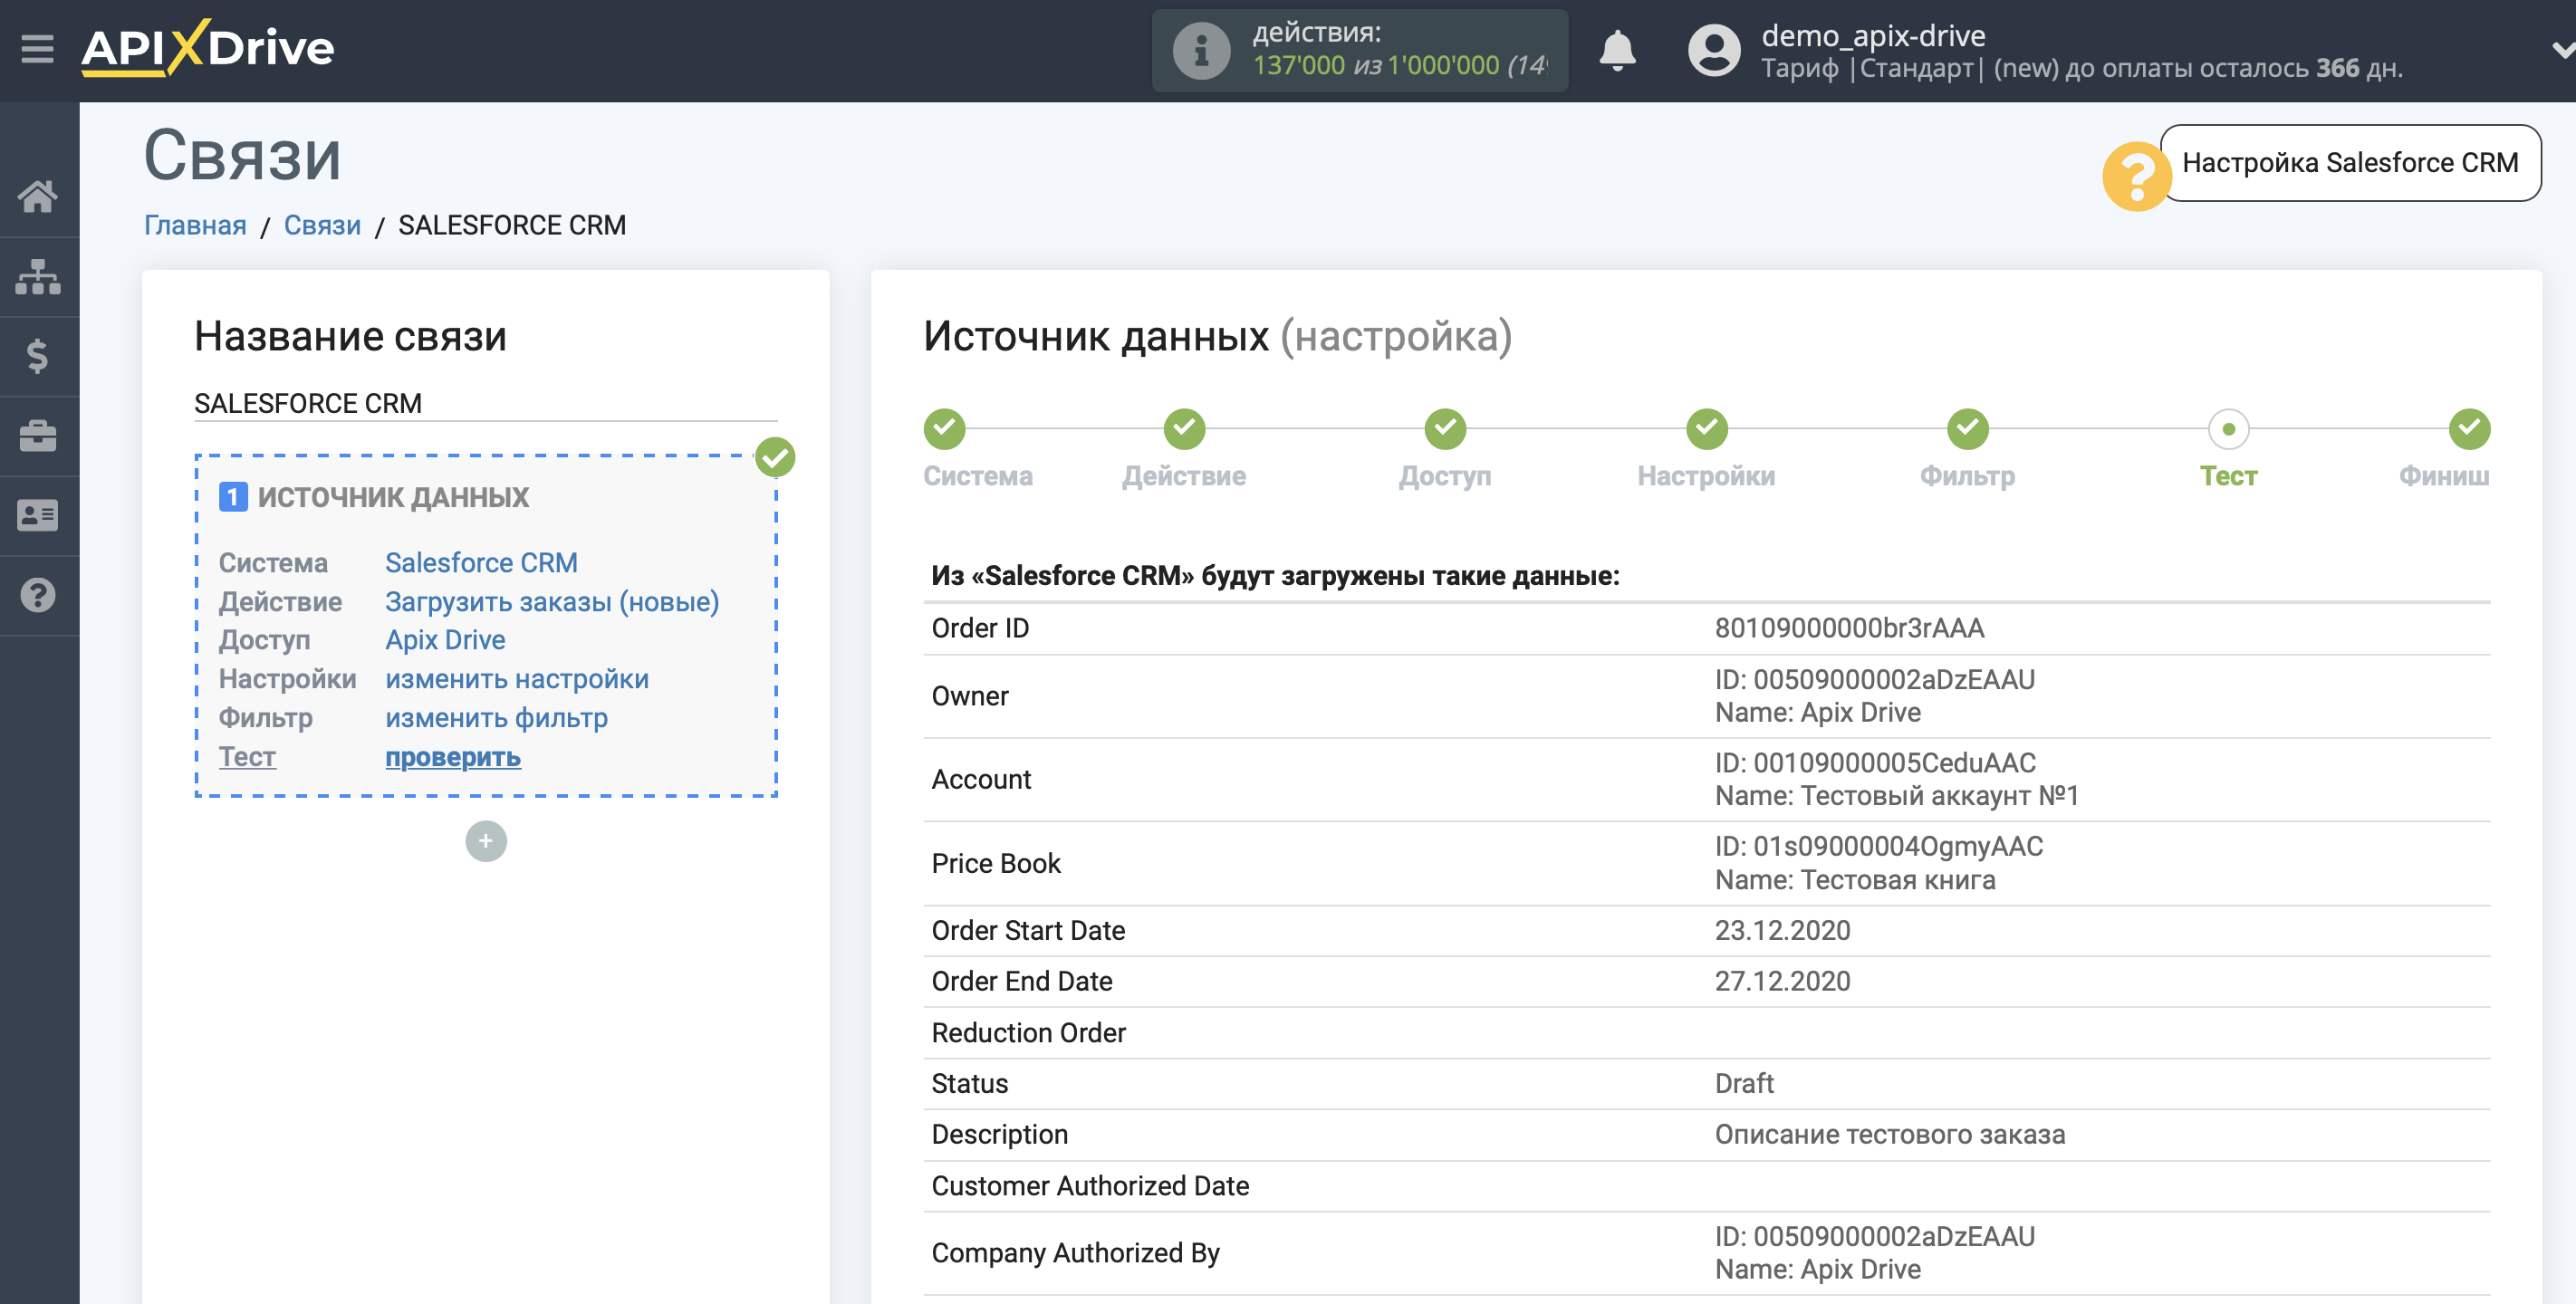Select Order Start Date value 23.12.2020
The height and width of the screenshot is (1304, 2576).
point(1782,931)
